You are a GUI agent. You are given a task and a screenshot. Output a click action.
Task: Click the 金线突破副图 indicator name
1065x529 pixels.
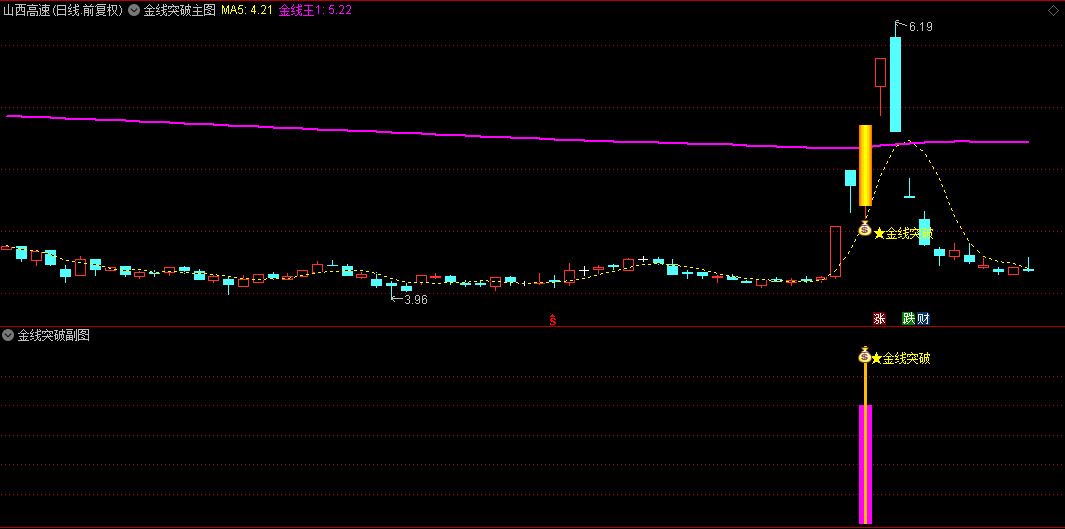tap(54, 335)
